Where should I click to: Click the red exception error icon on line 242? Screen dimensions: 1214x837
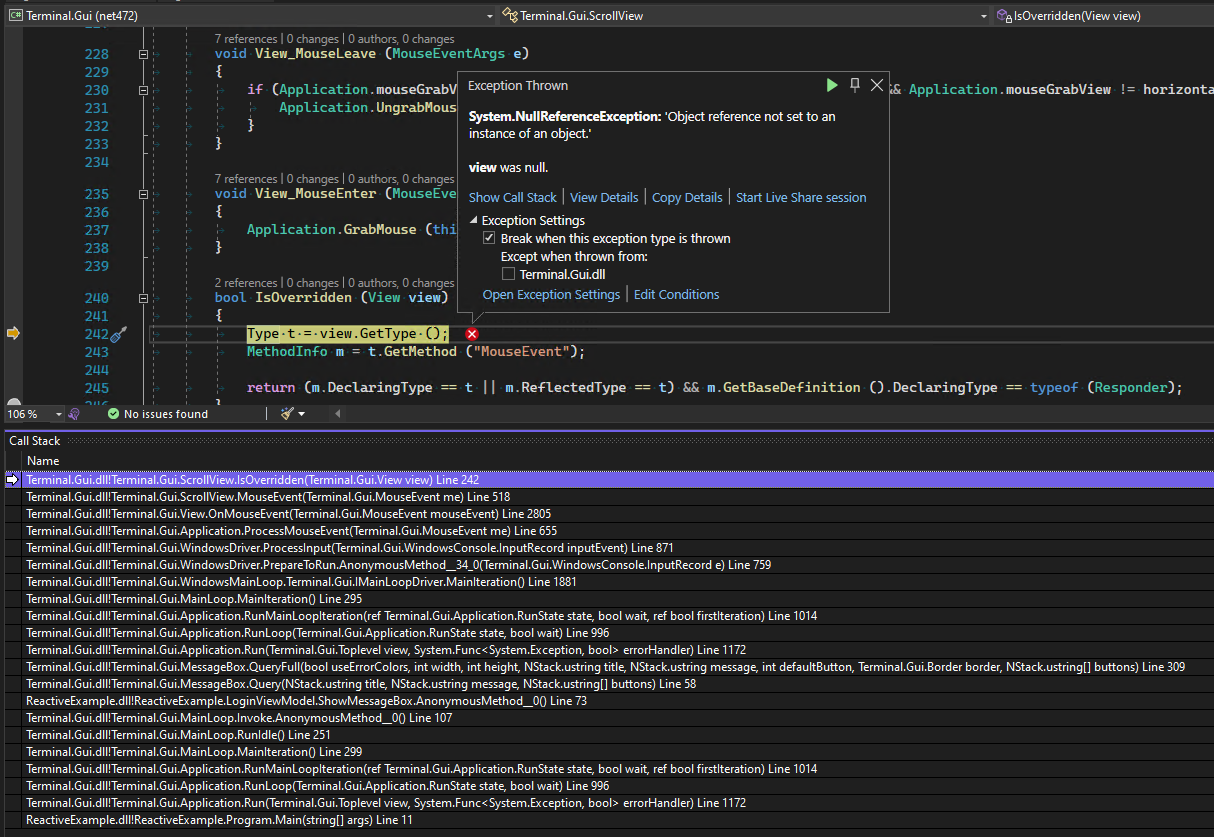click(x=472, y=334)
